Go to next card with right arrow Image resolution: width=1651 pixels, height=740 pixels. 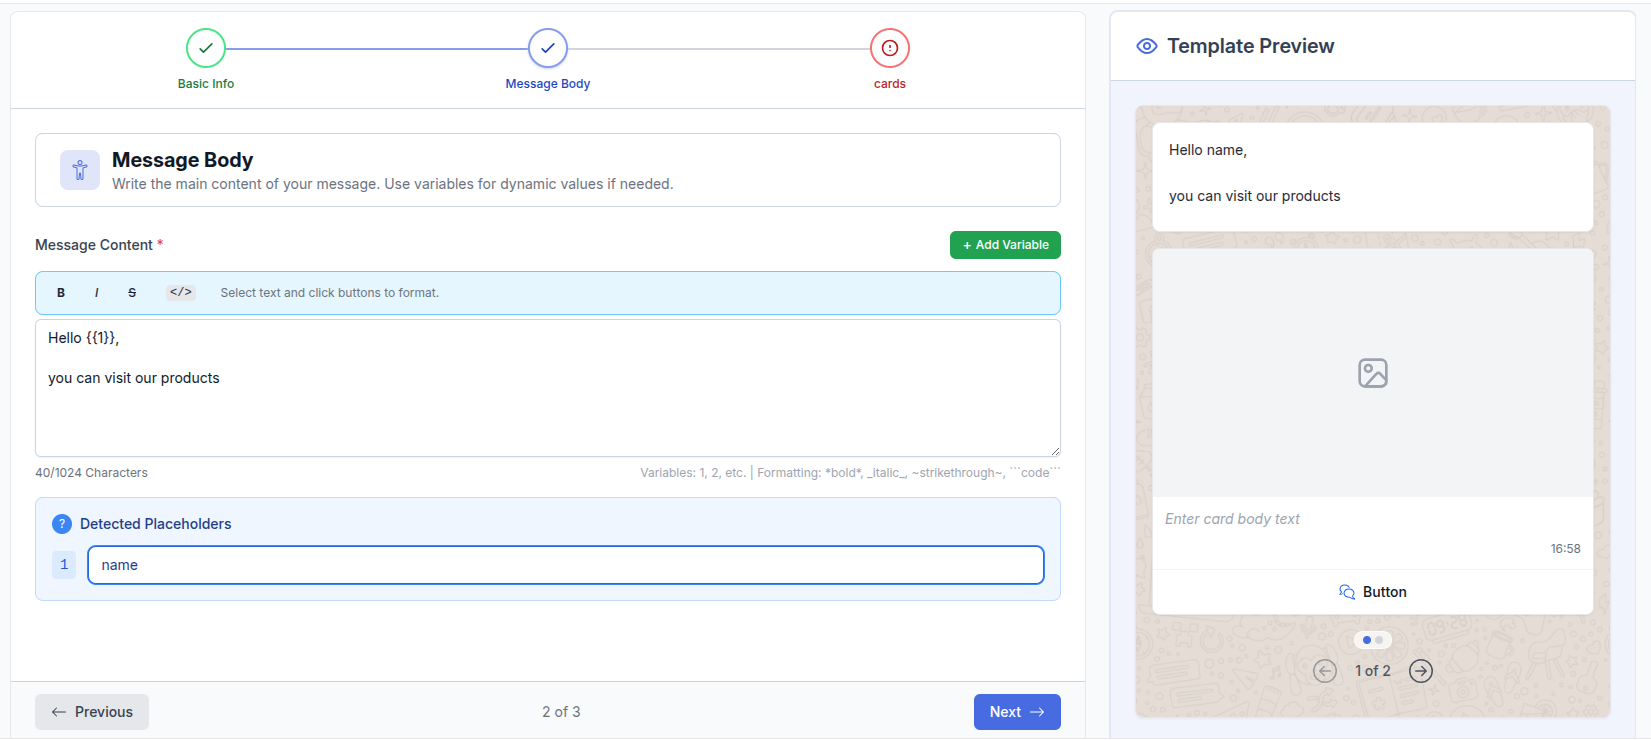(1421, 671)
